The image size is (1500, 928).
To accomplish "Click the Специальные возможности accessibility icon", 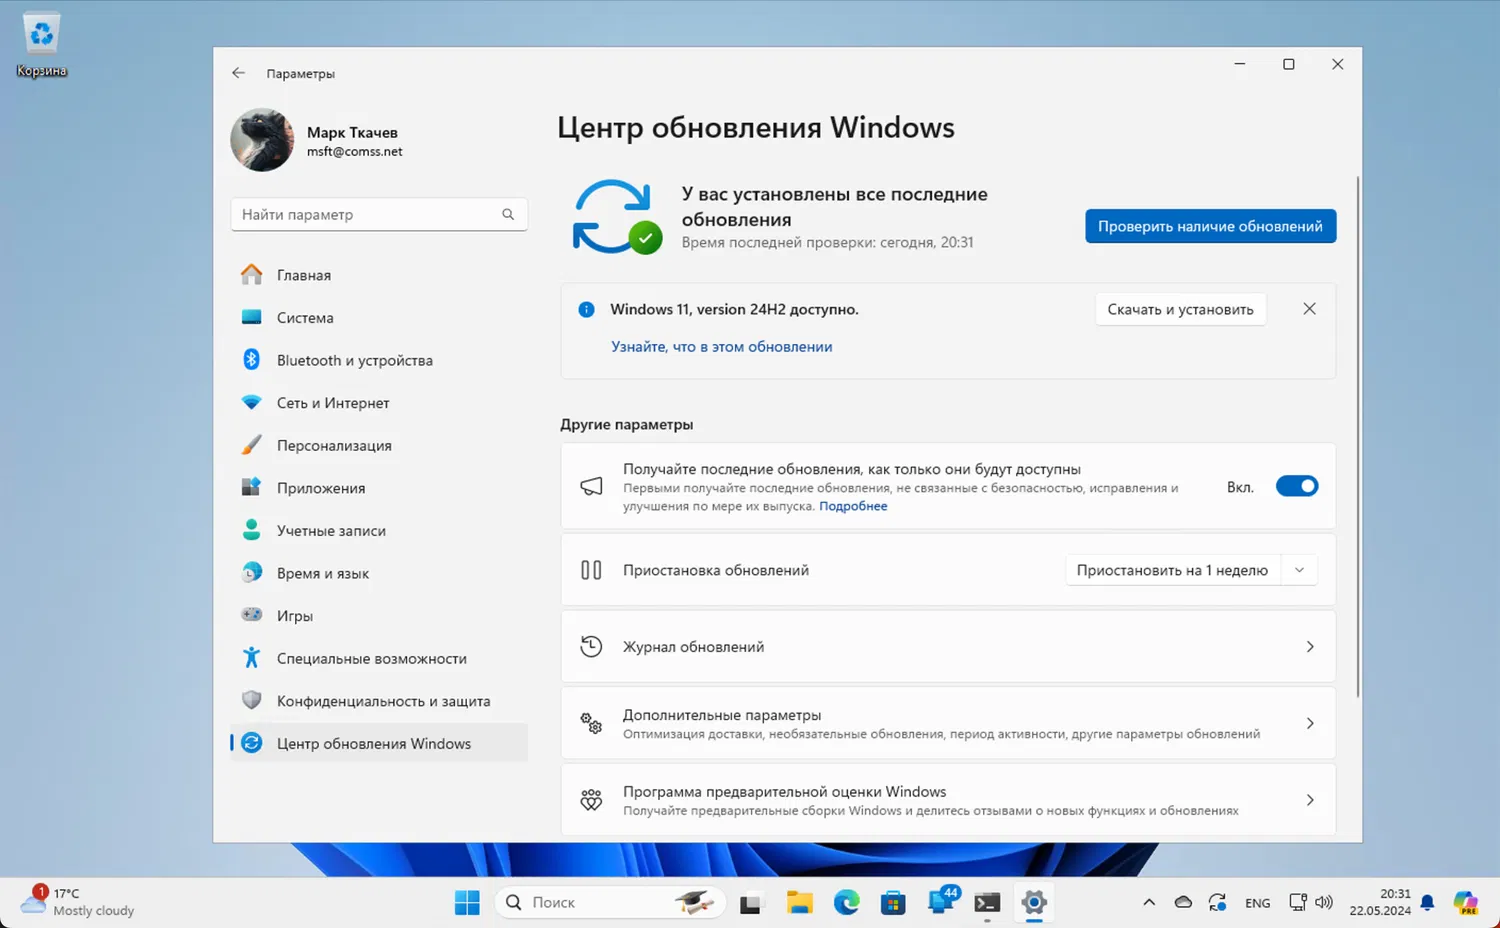I will 252,658.
